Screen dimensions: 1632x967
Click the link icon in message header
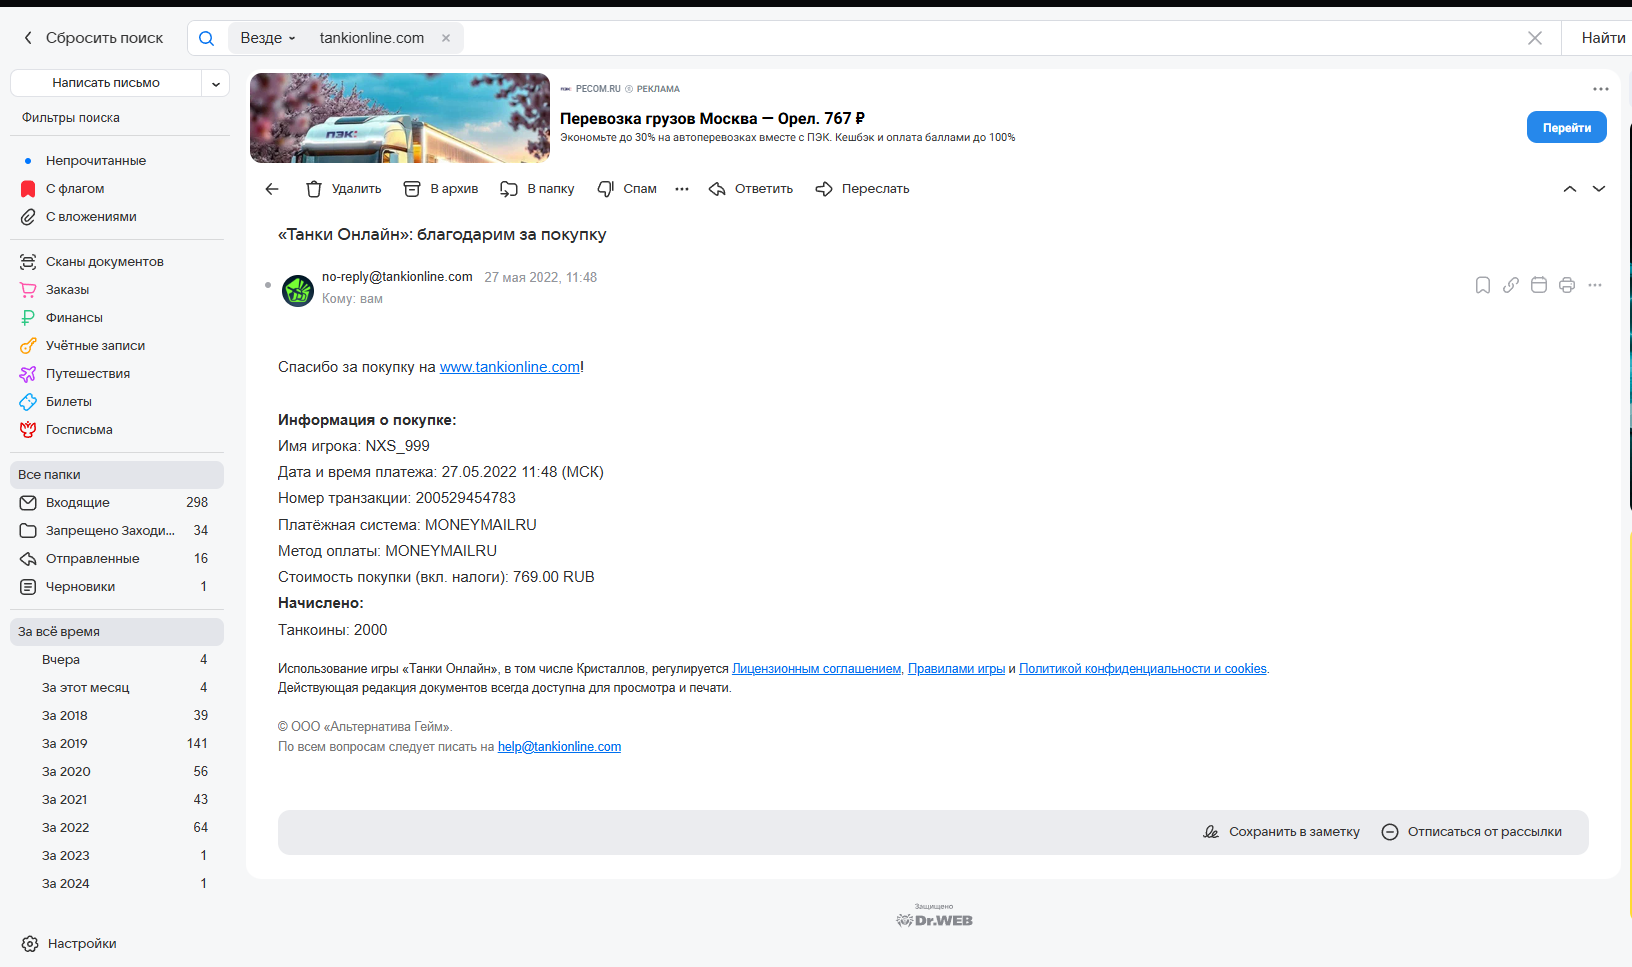click(1511, 285)
